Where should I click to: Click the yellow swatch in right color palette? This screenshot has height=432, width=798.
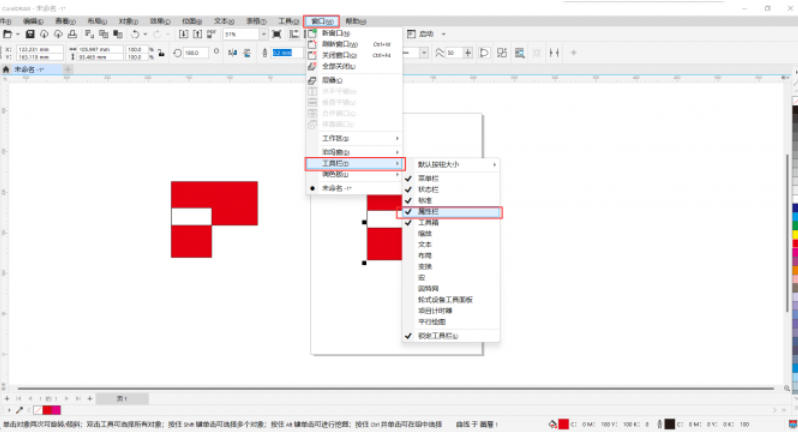[x=795, y=235]
